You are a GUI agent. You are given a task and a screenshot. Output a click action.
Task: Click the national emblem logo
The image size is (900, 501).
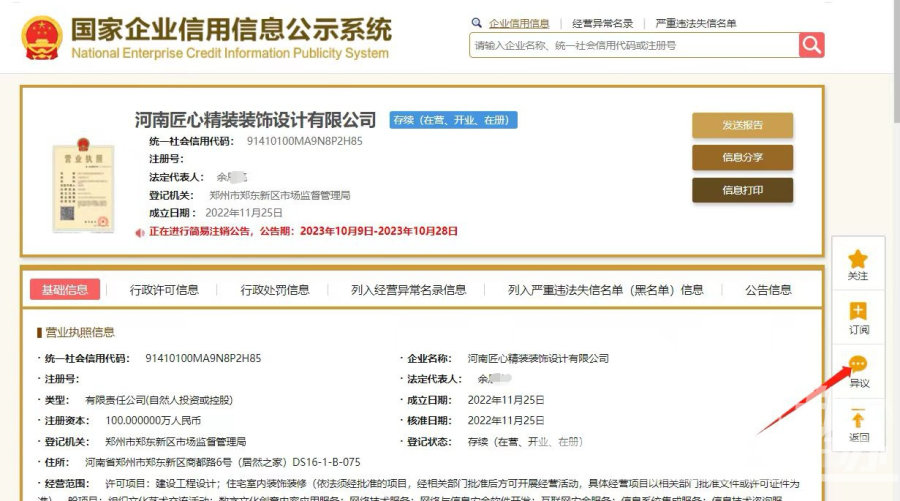pyautogui.click(x=41, y=37)
